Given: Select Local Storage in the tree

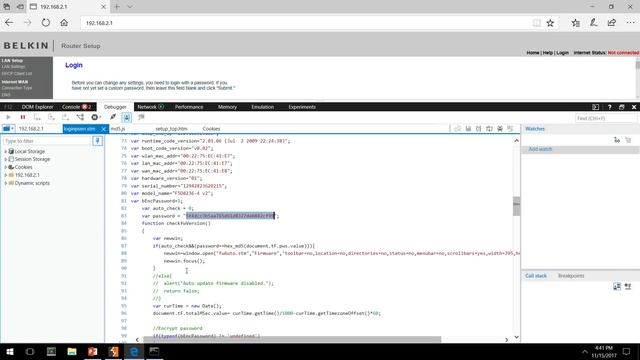Looking at the screenshot, I should click(x=30, y=151).
